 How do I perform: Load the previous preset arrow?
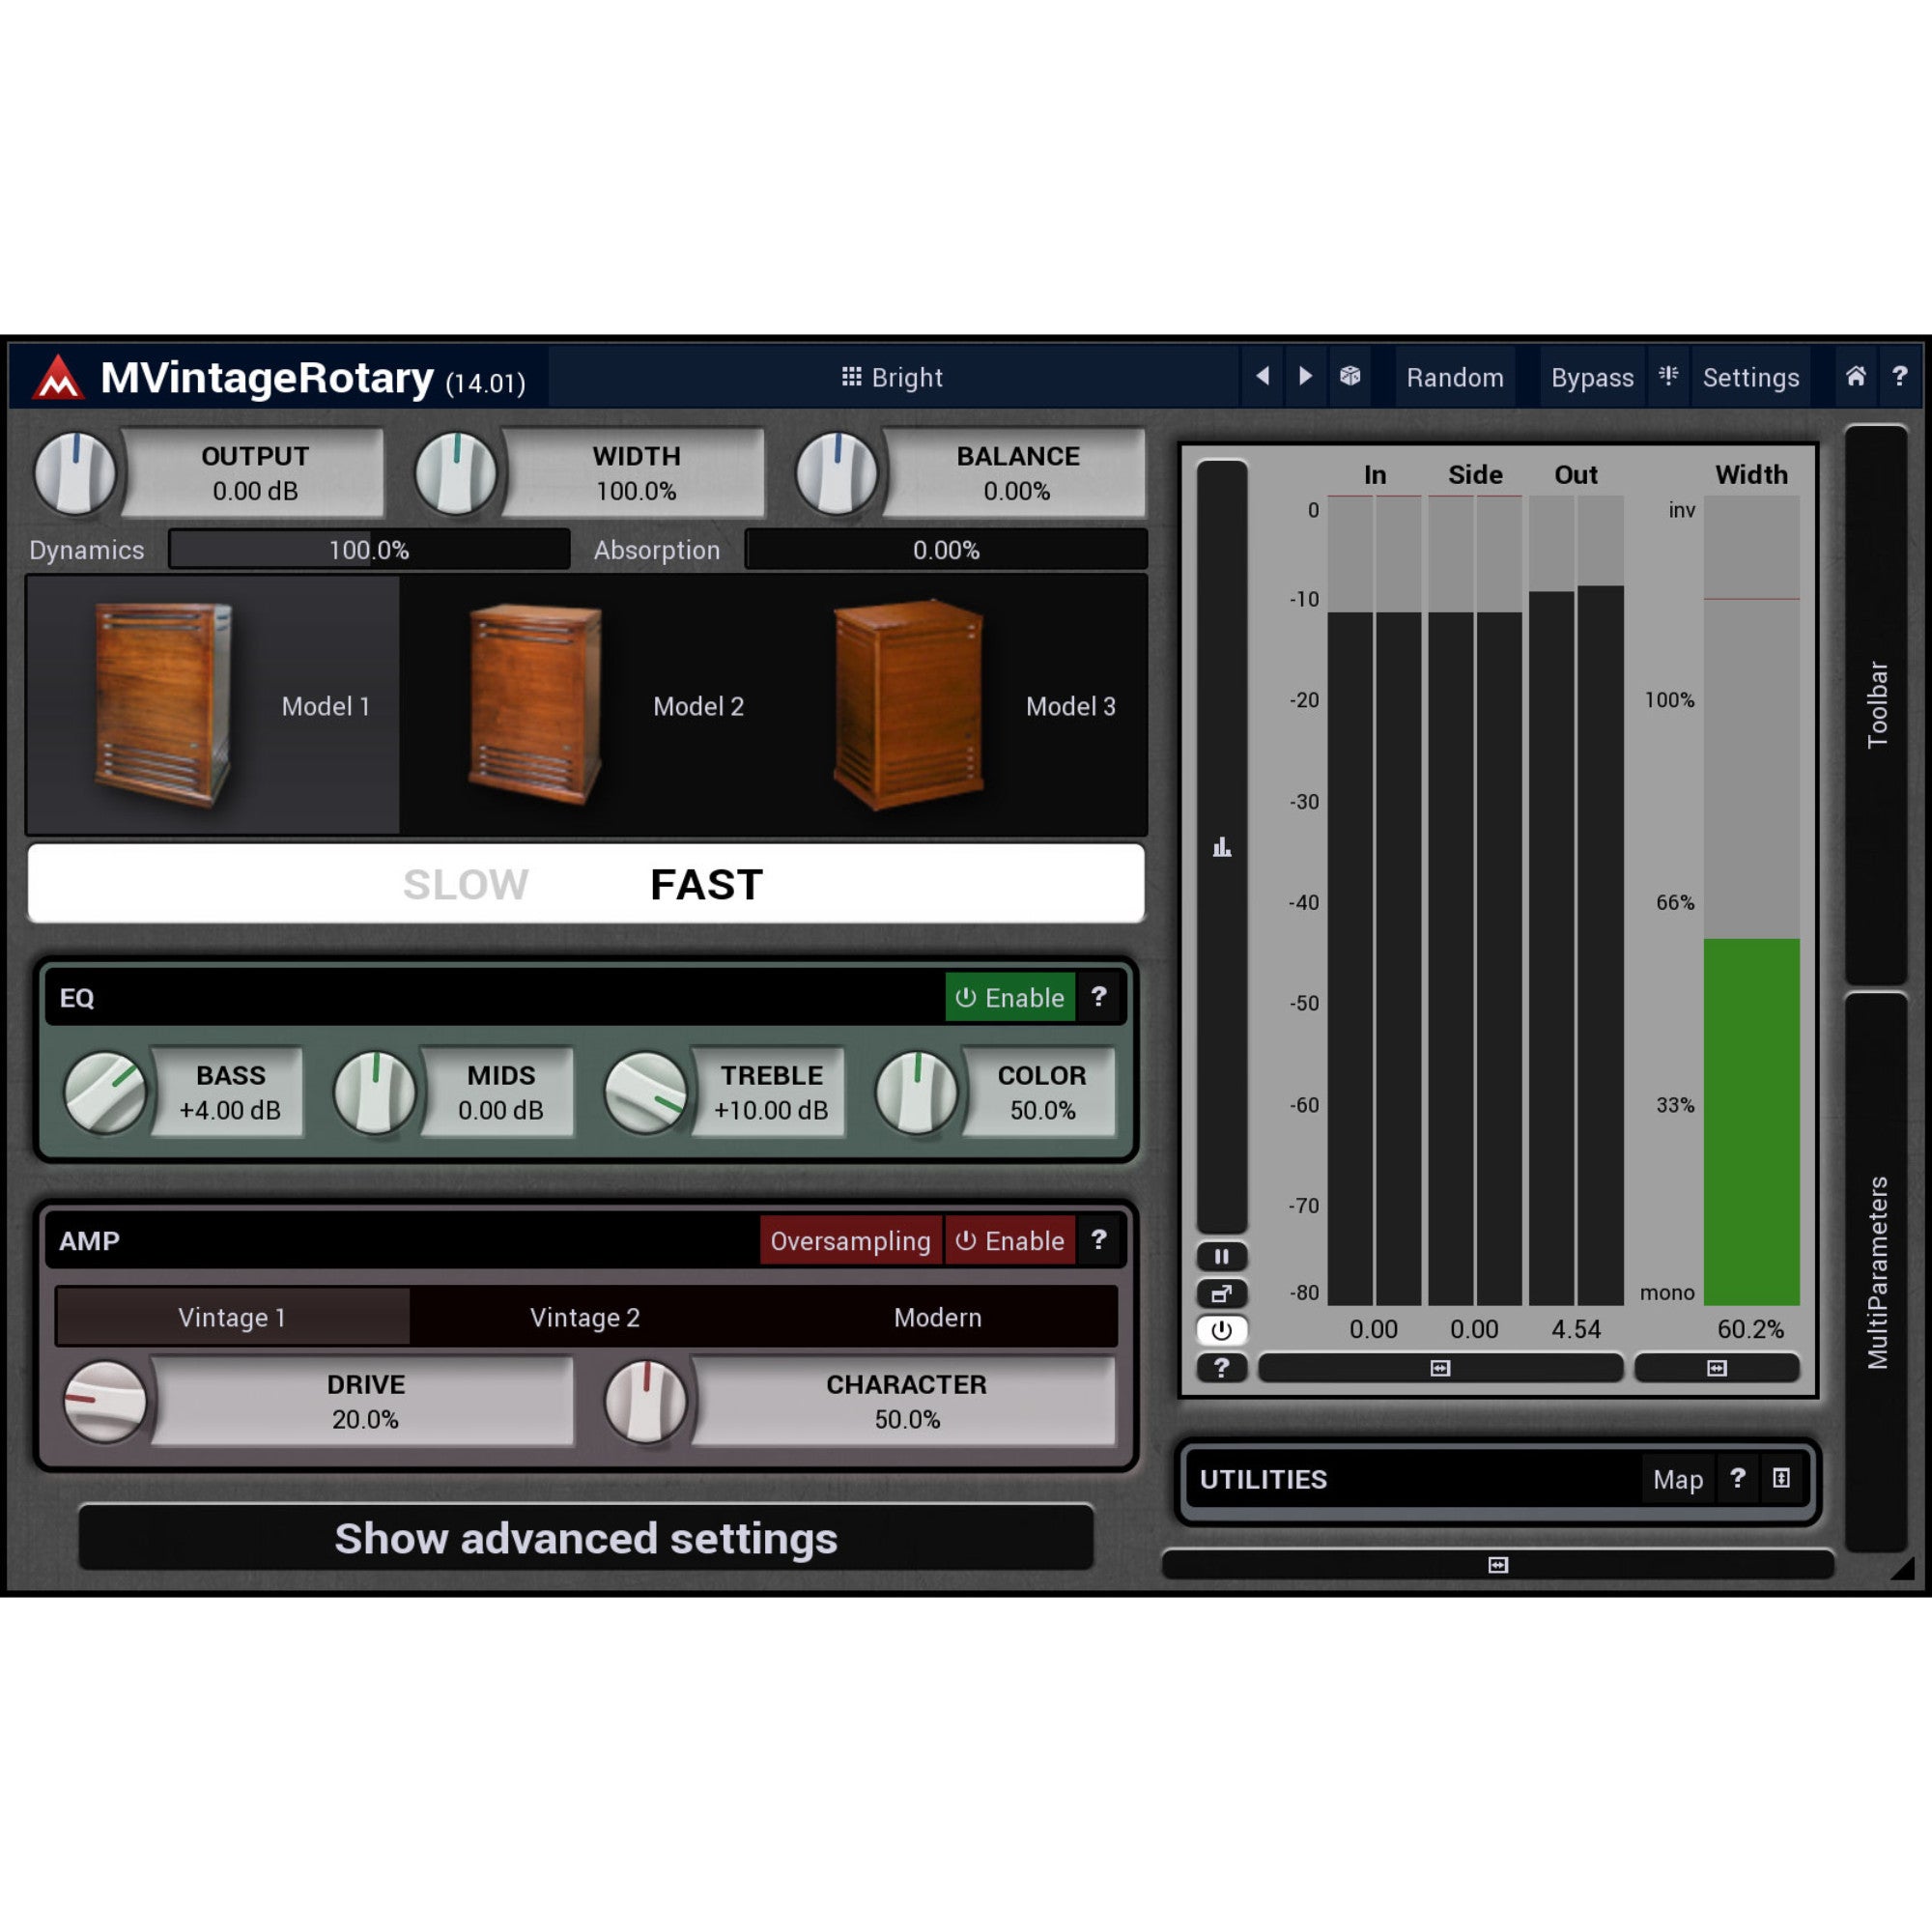pos(1263,376)
